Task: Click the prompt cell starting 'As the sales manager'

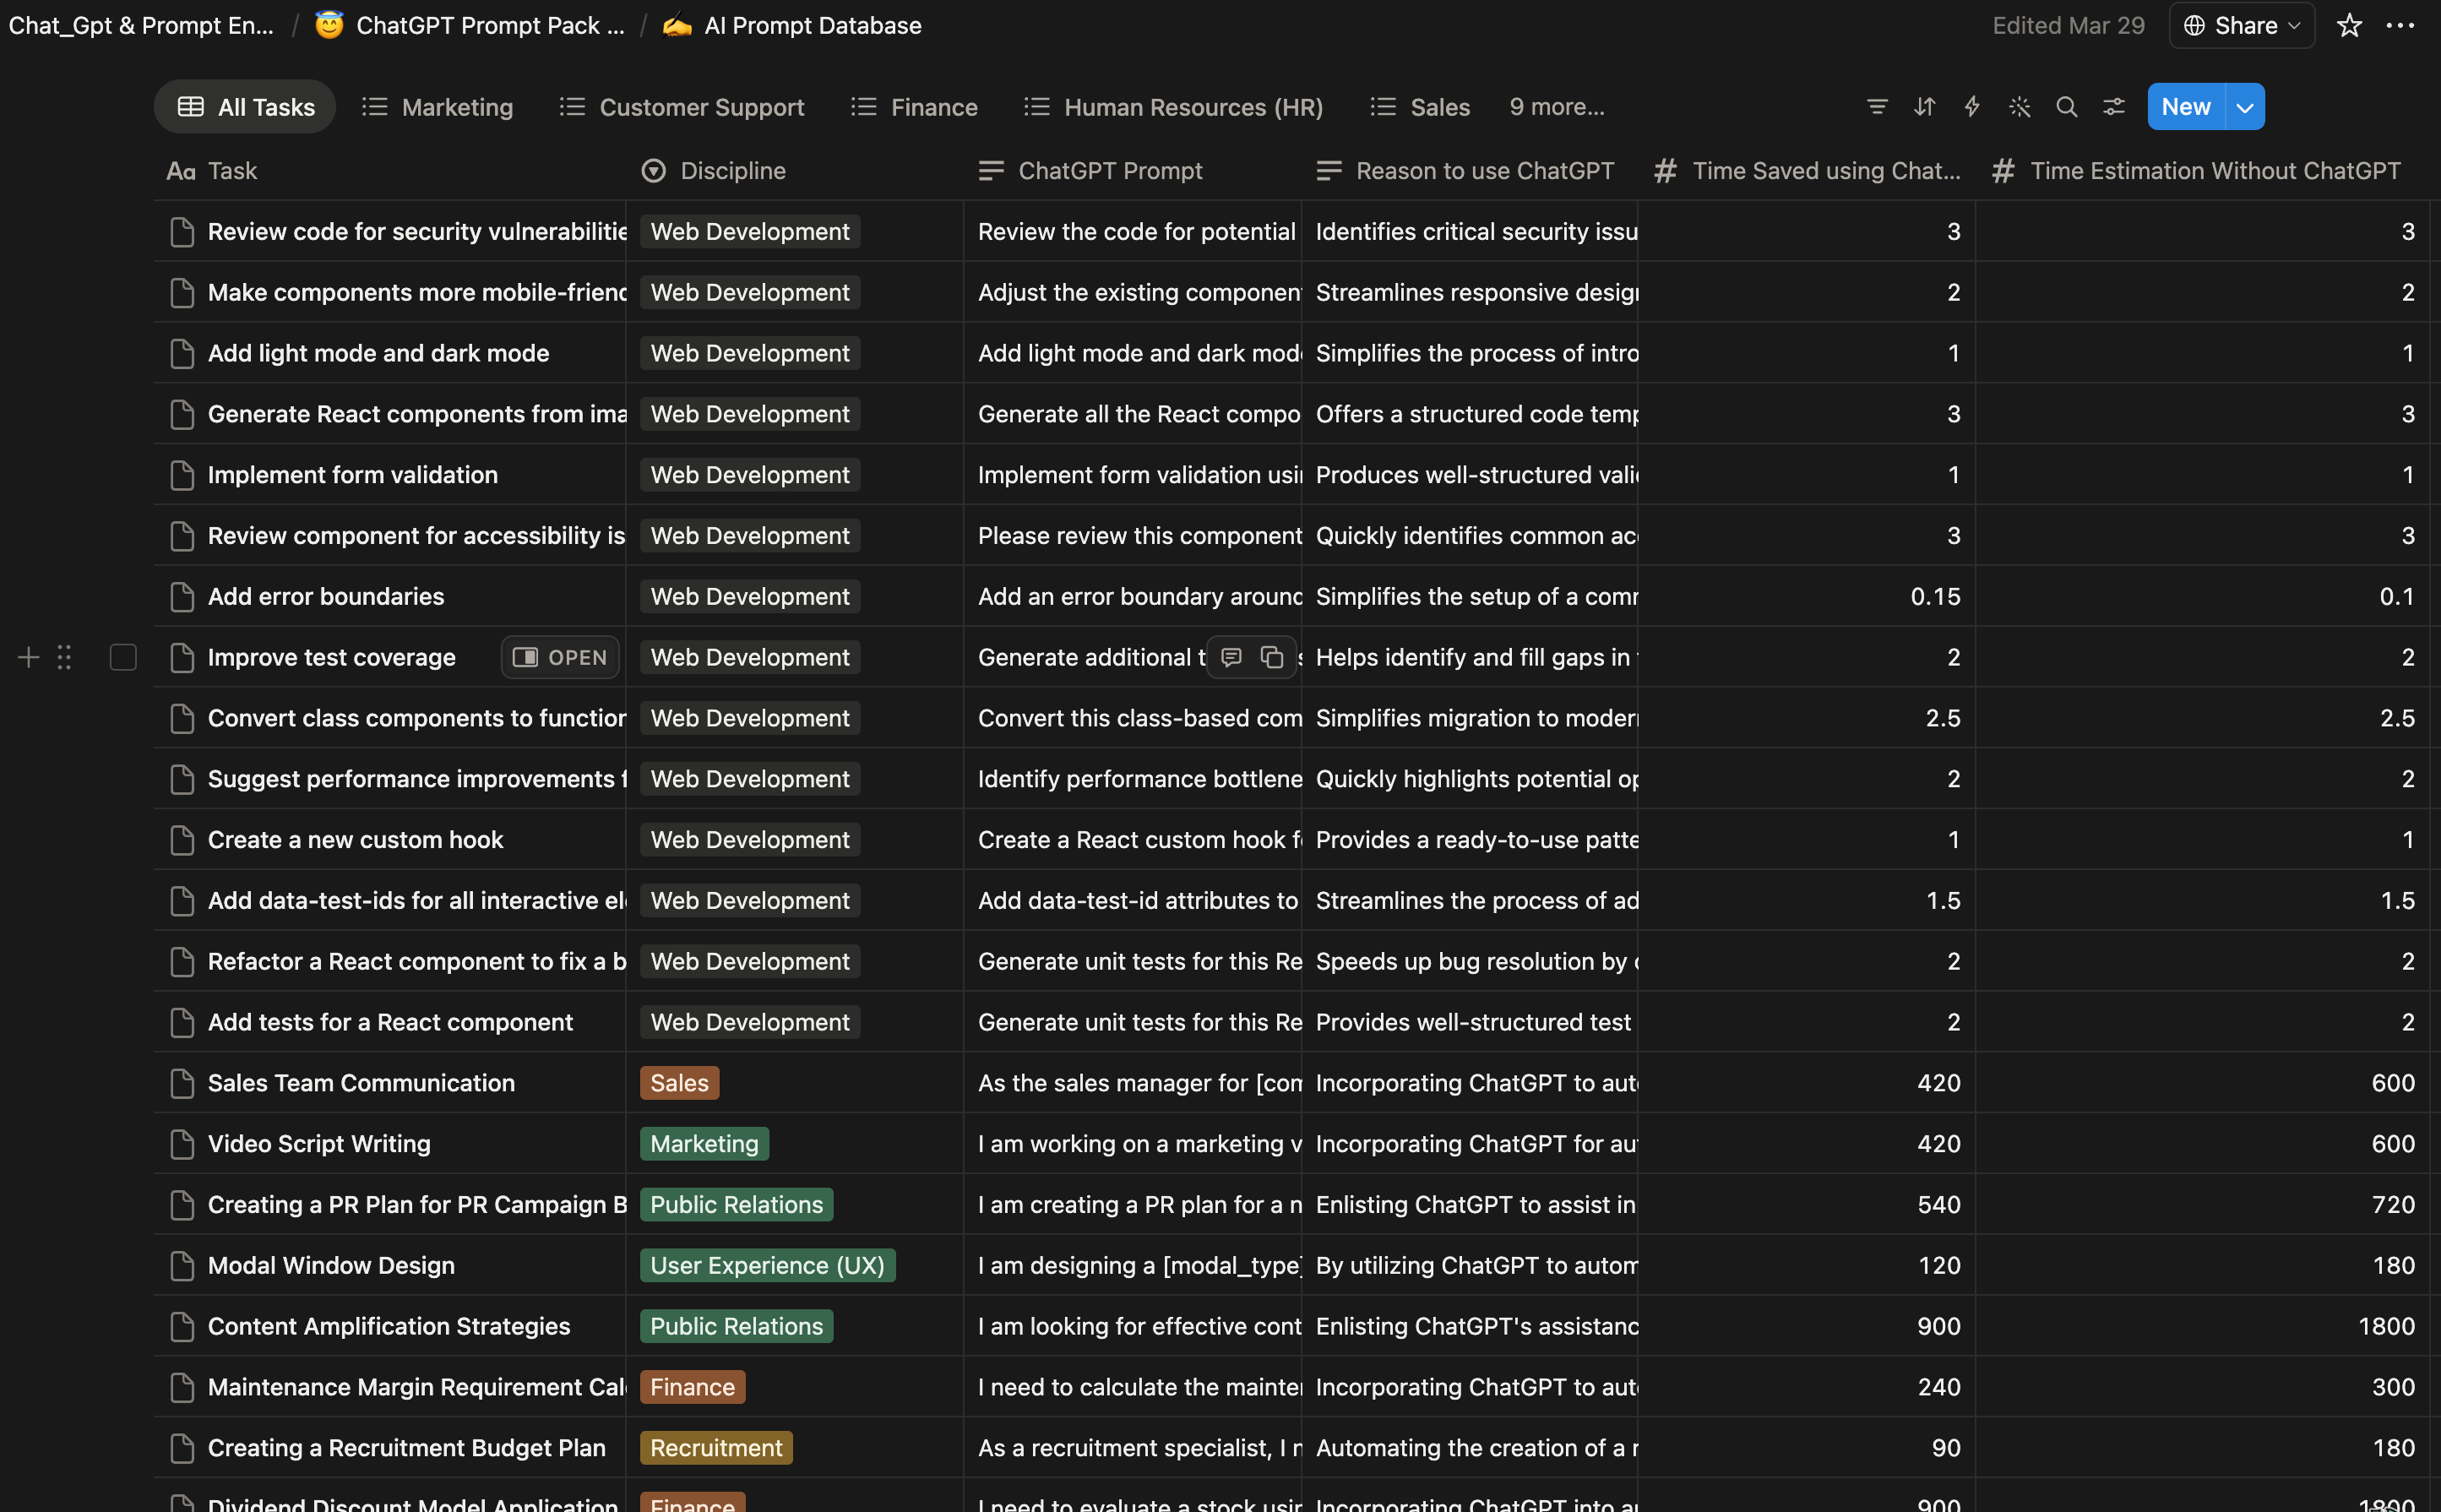Action: pos(1133,1083)
